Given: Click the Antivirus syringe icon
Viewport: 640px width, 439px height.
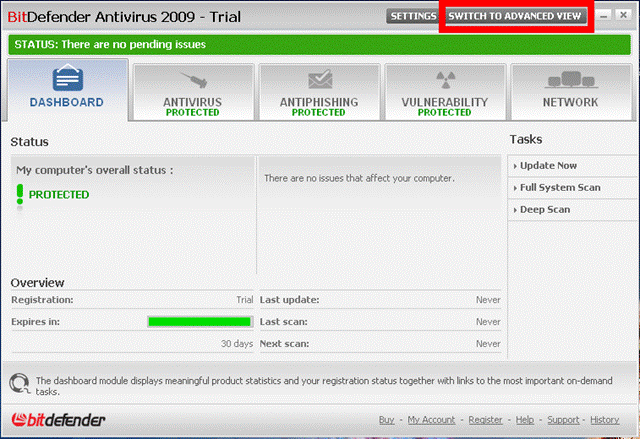Looking at the screenshot, I should tap(192, 80).
